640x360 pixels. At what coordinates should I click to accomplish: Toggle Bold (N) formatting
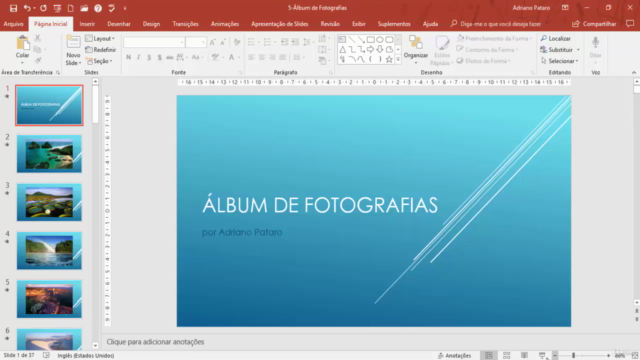pos(129,58)
